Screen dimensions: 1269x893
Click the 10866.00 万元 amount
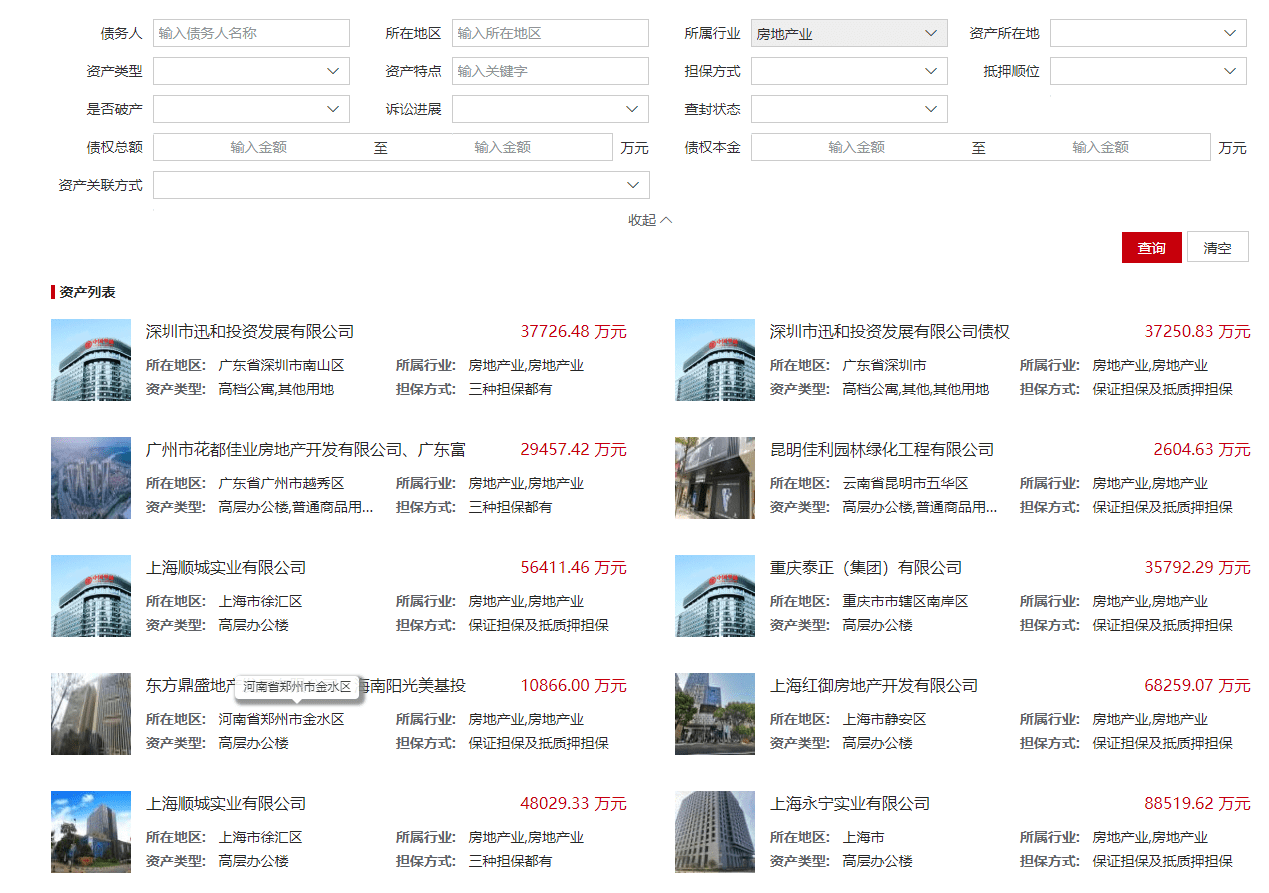point(573,686)
